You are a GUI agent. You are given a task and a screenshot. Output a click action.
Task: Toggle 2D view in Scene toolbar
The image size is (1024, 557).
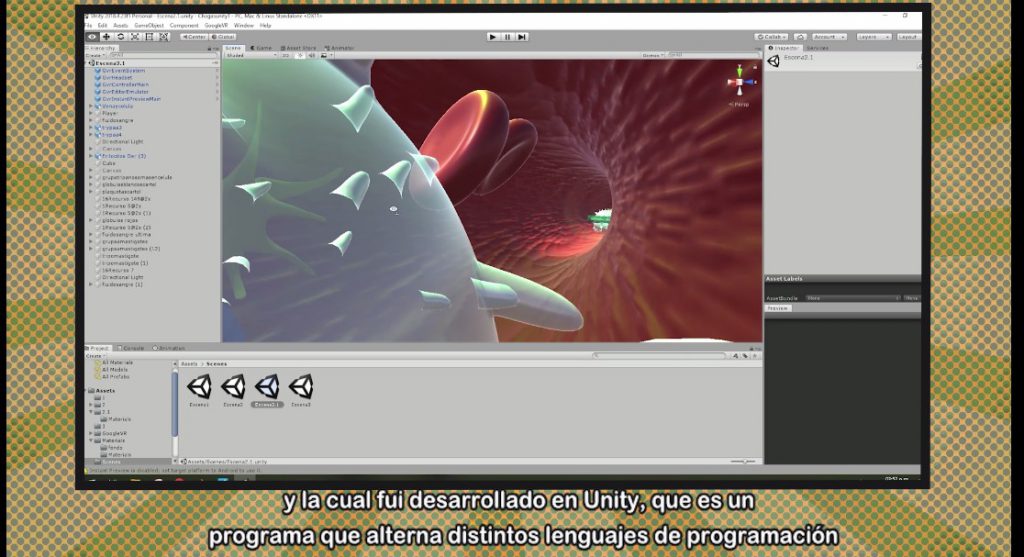click(285, 56)
